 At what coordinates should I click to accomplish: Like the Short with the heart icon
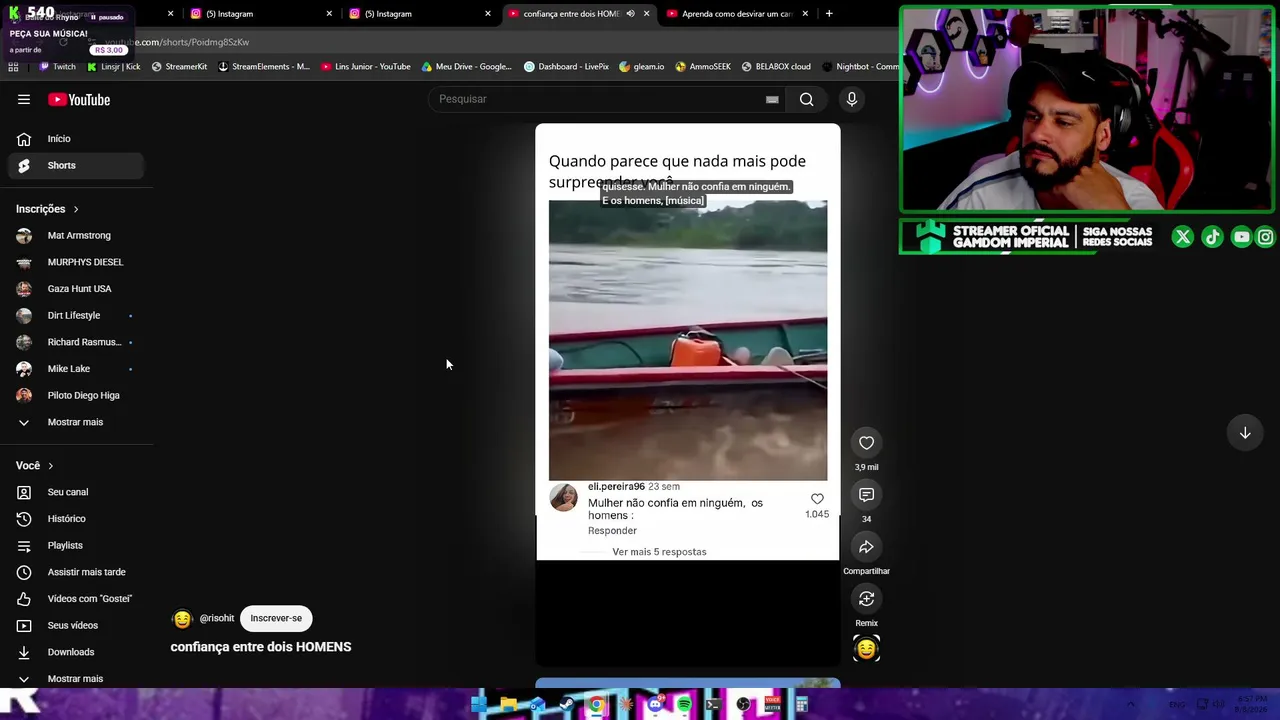pos(866,443)
